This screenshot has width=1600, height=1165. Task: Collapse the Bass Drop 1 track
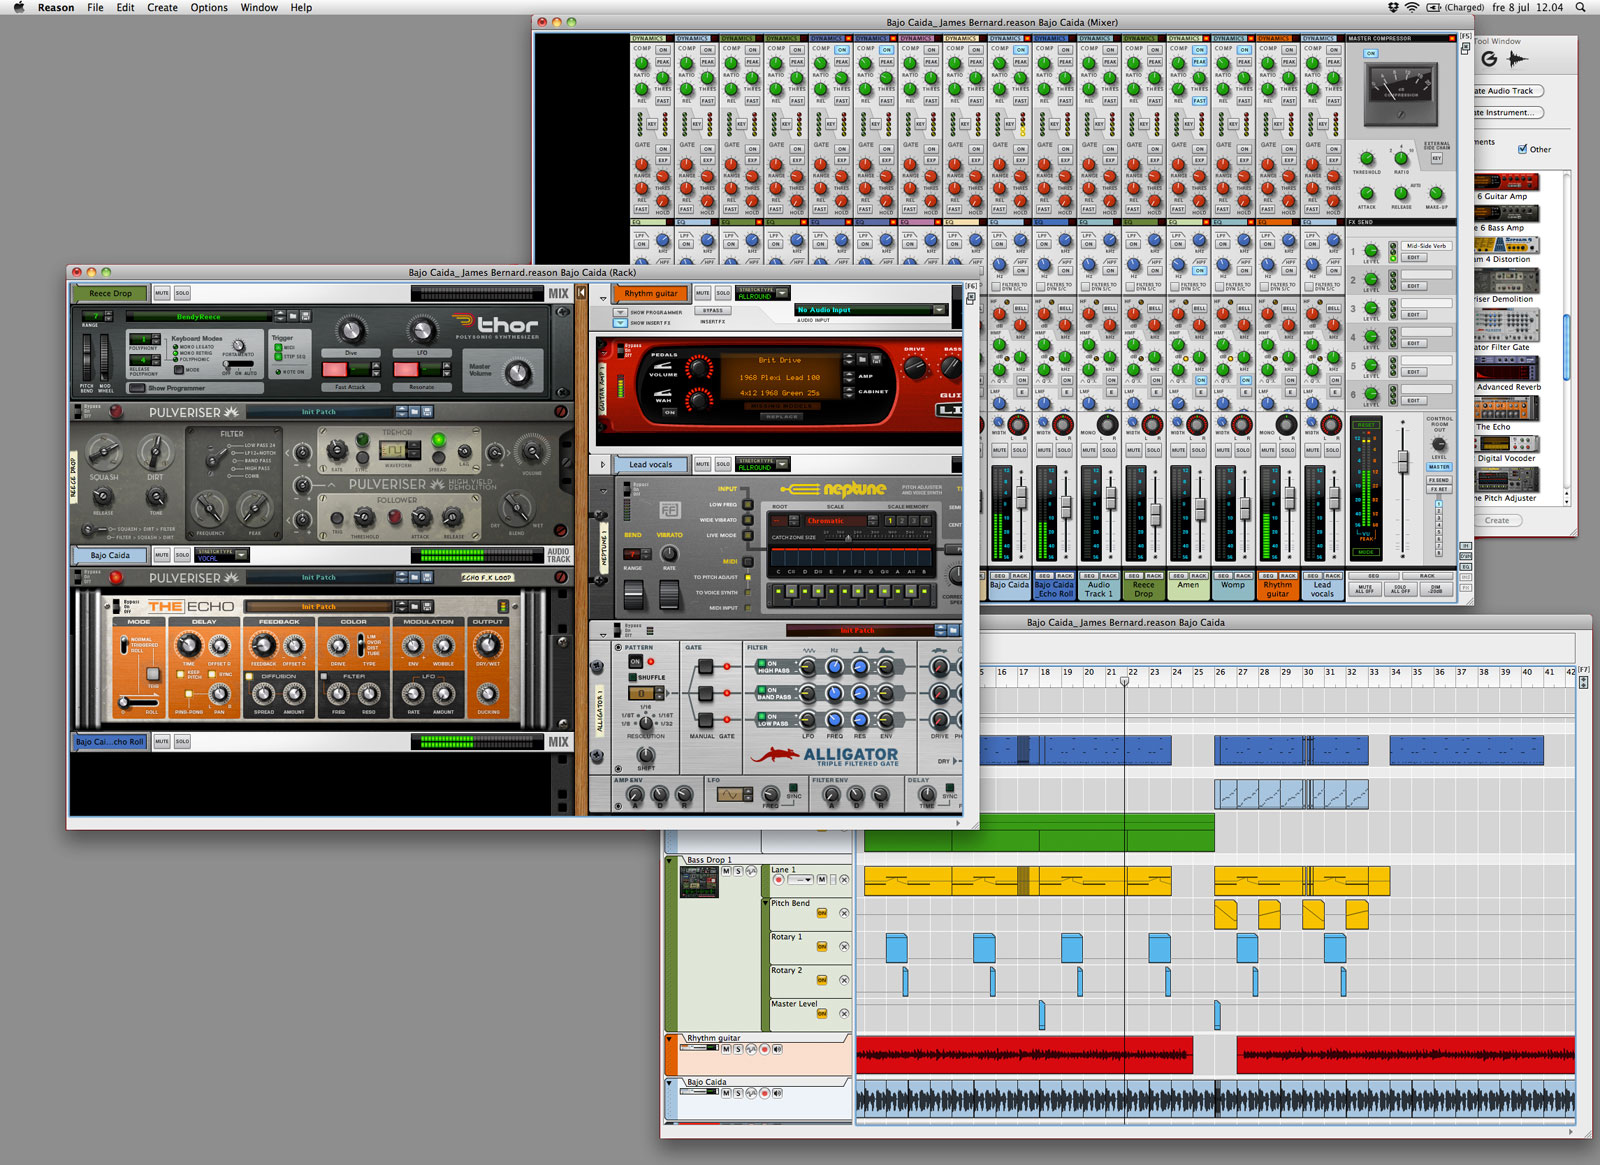669,860
